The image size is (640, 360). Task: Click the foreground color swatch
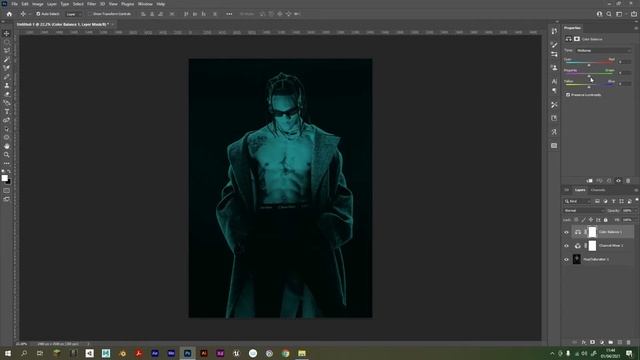[x=4, y=178]
